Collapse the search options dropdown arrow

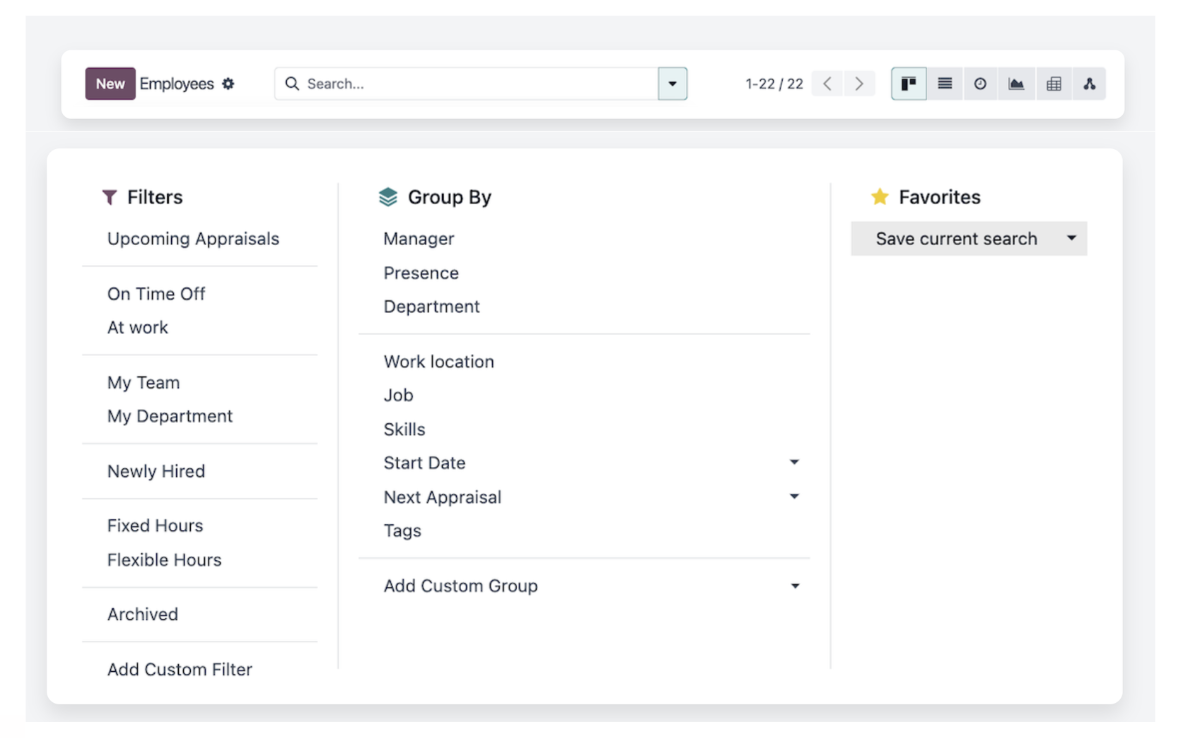(x=672, y=84)
